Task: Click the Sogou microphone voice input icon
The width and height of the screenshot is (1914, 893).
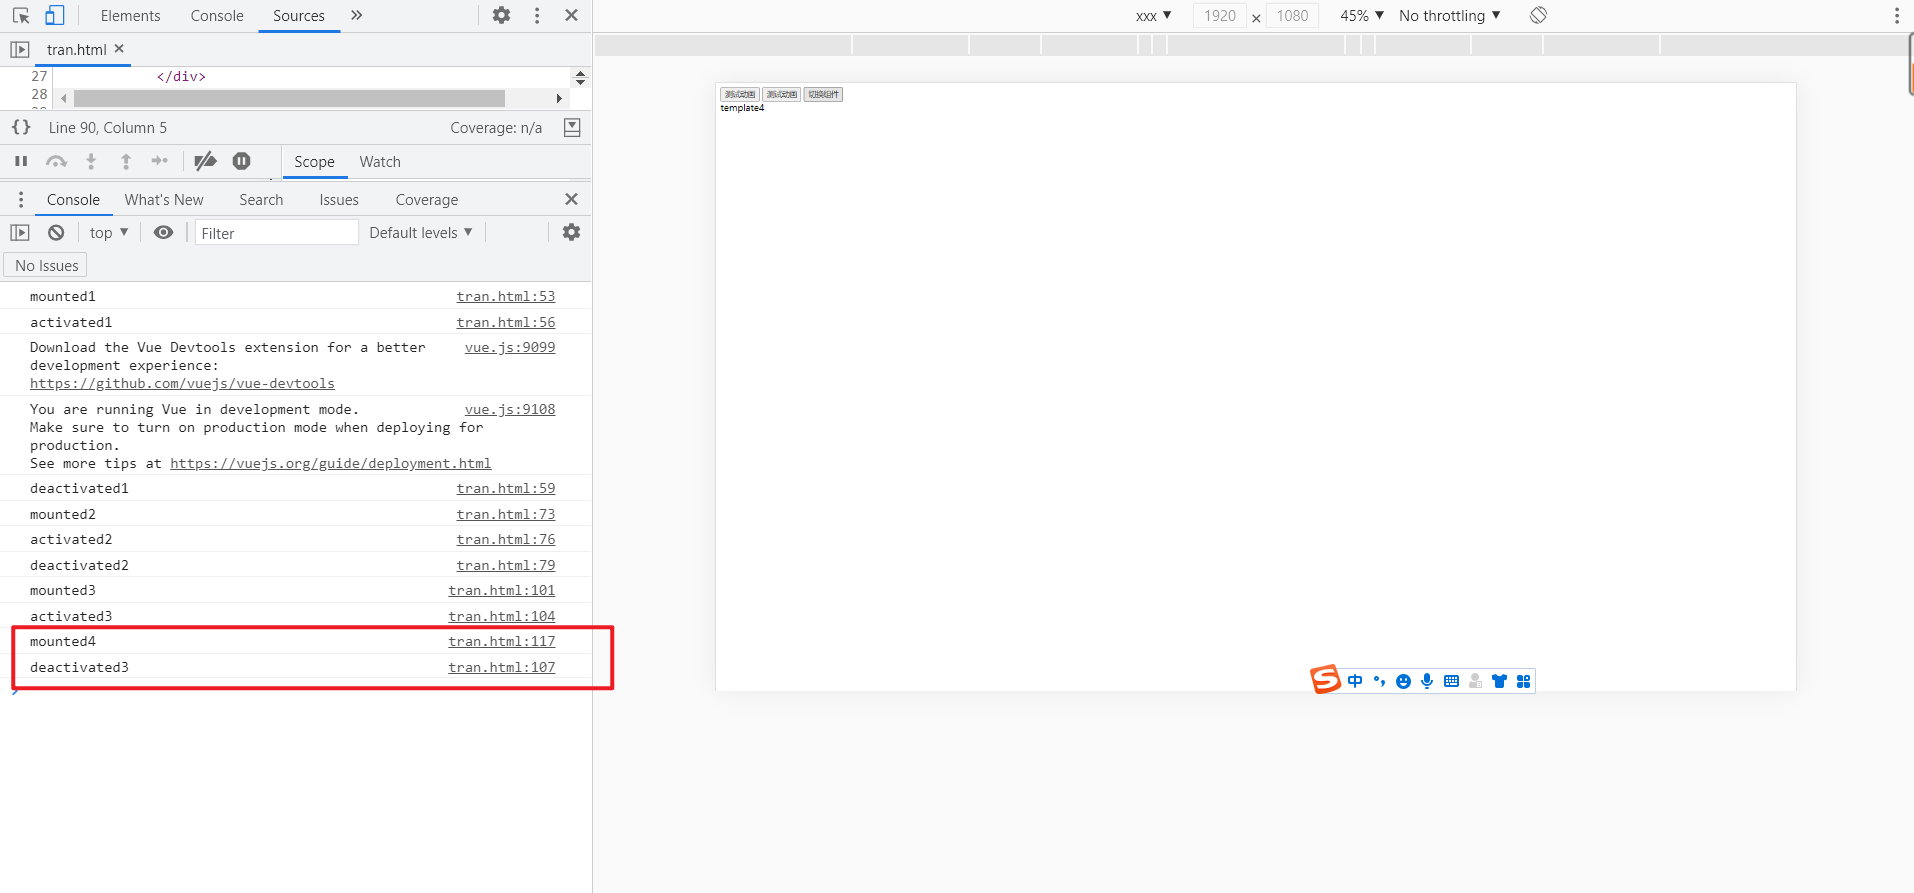Action: 1427,681
